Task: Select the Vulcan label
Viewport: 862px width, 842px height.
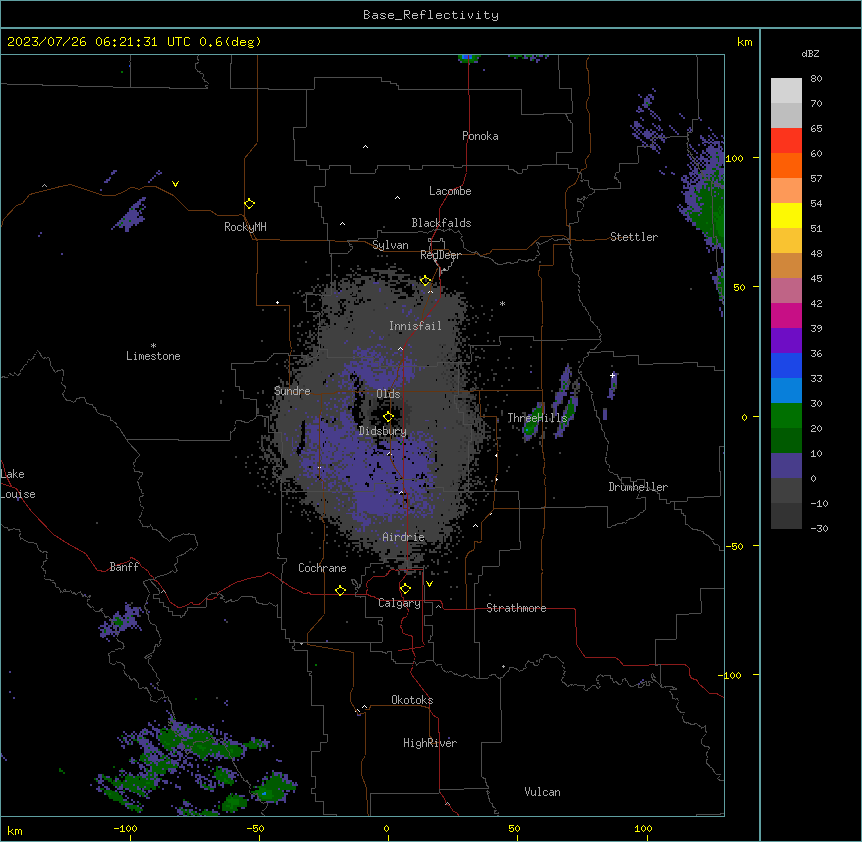Action: pos(543,792)
